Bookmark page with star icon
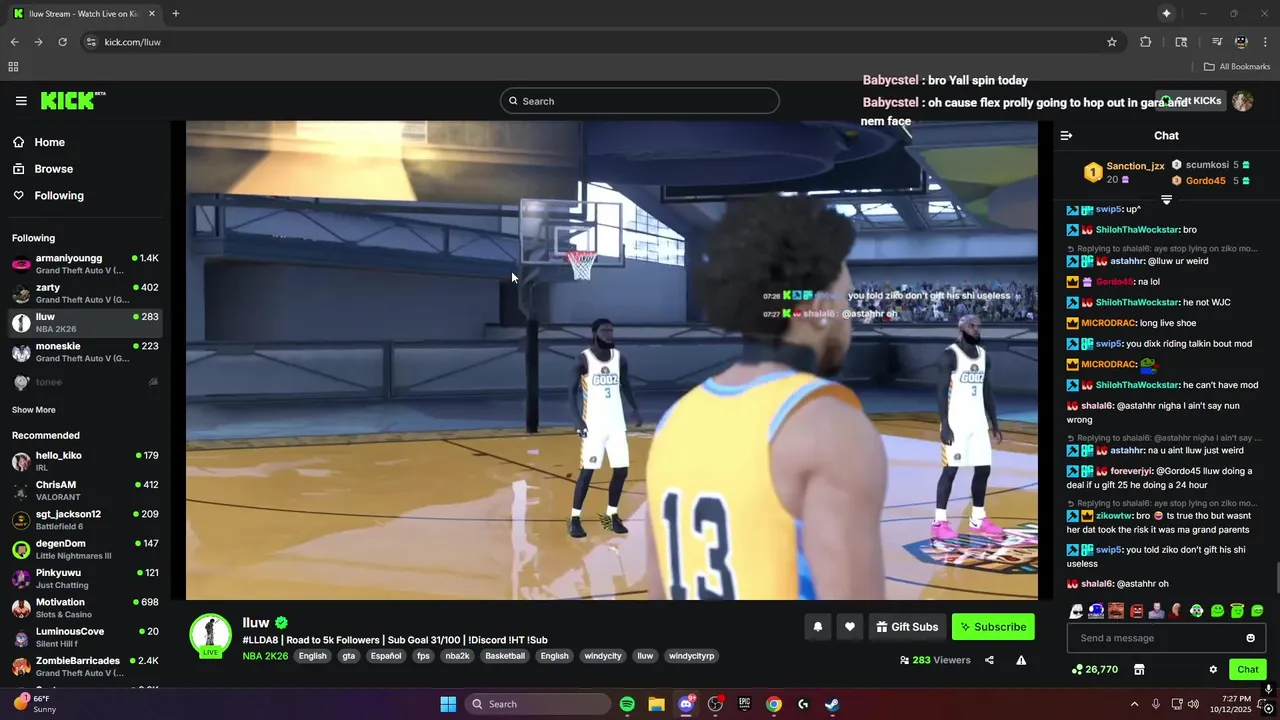Image resolution: width=1280 pixels, height=720 pixels. coord(1111,42)
